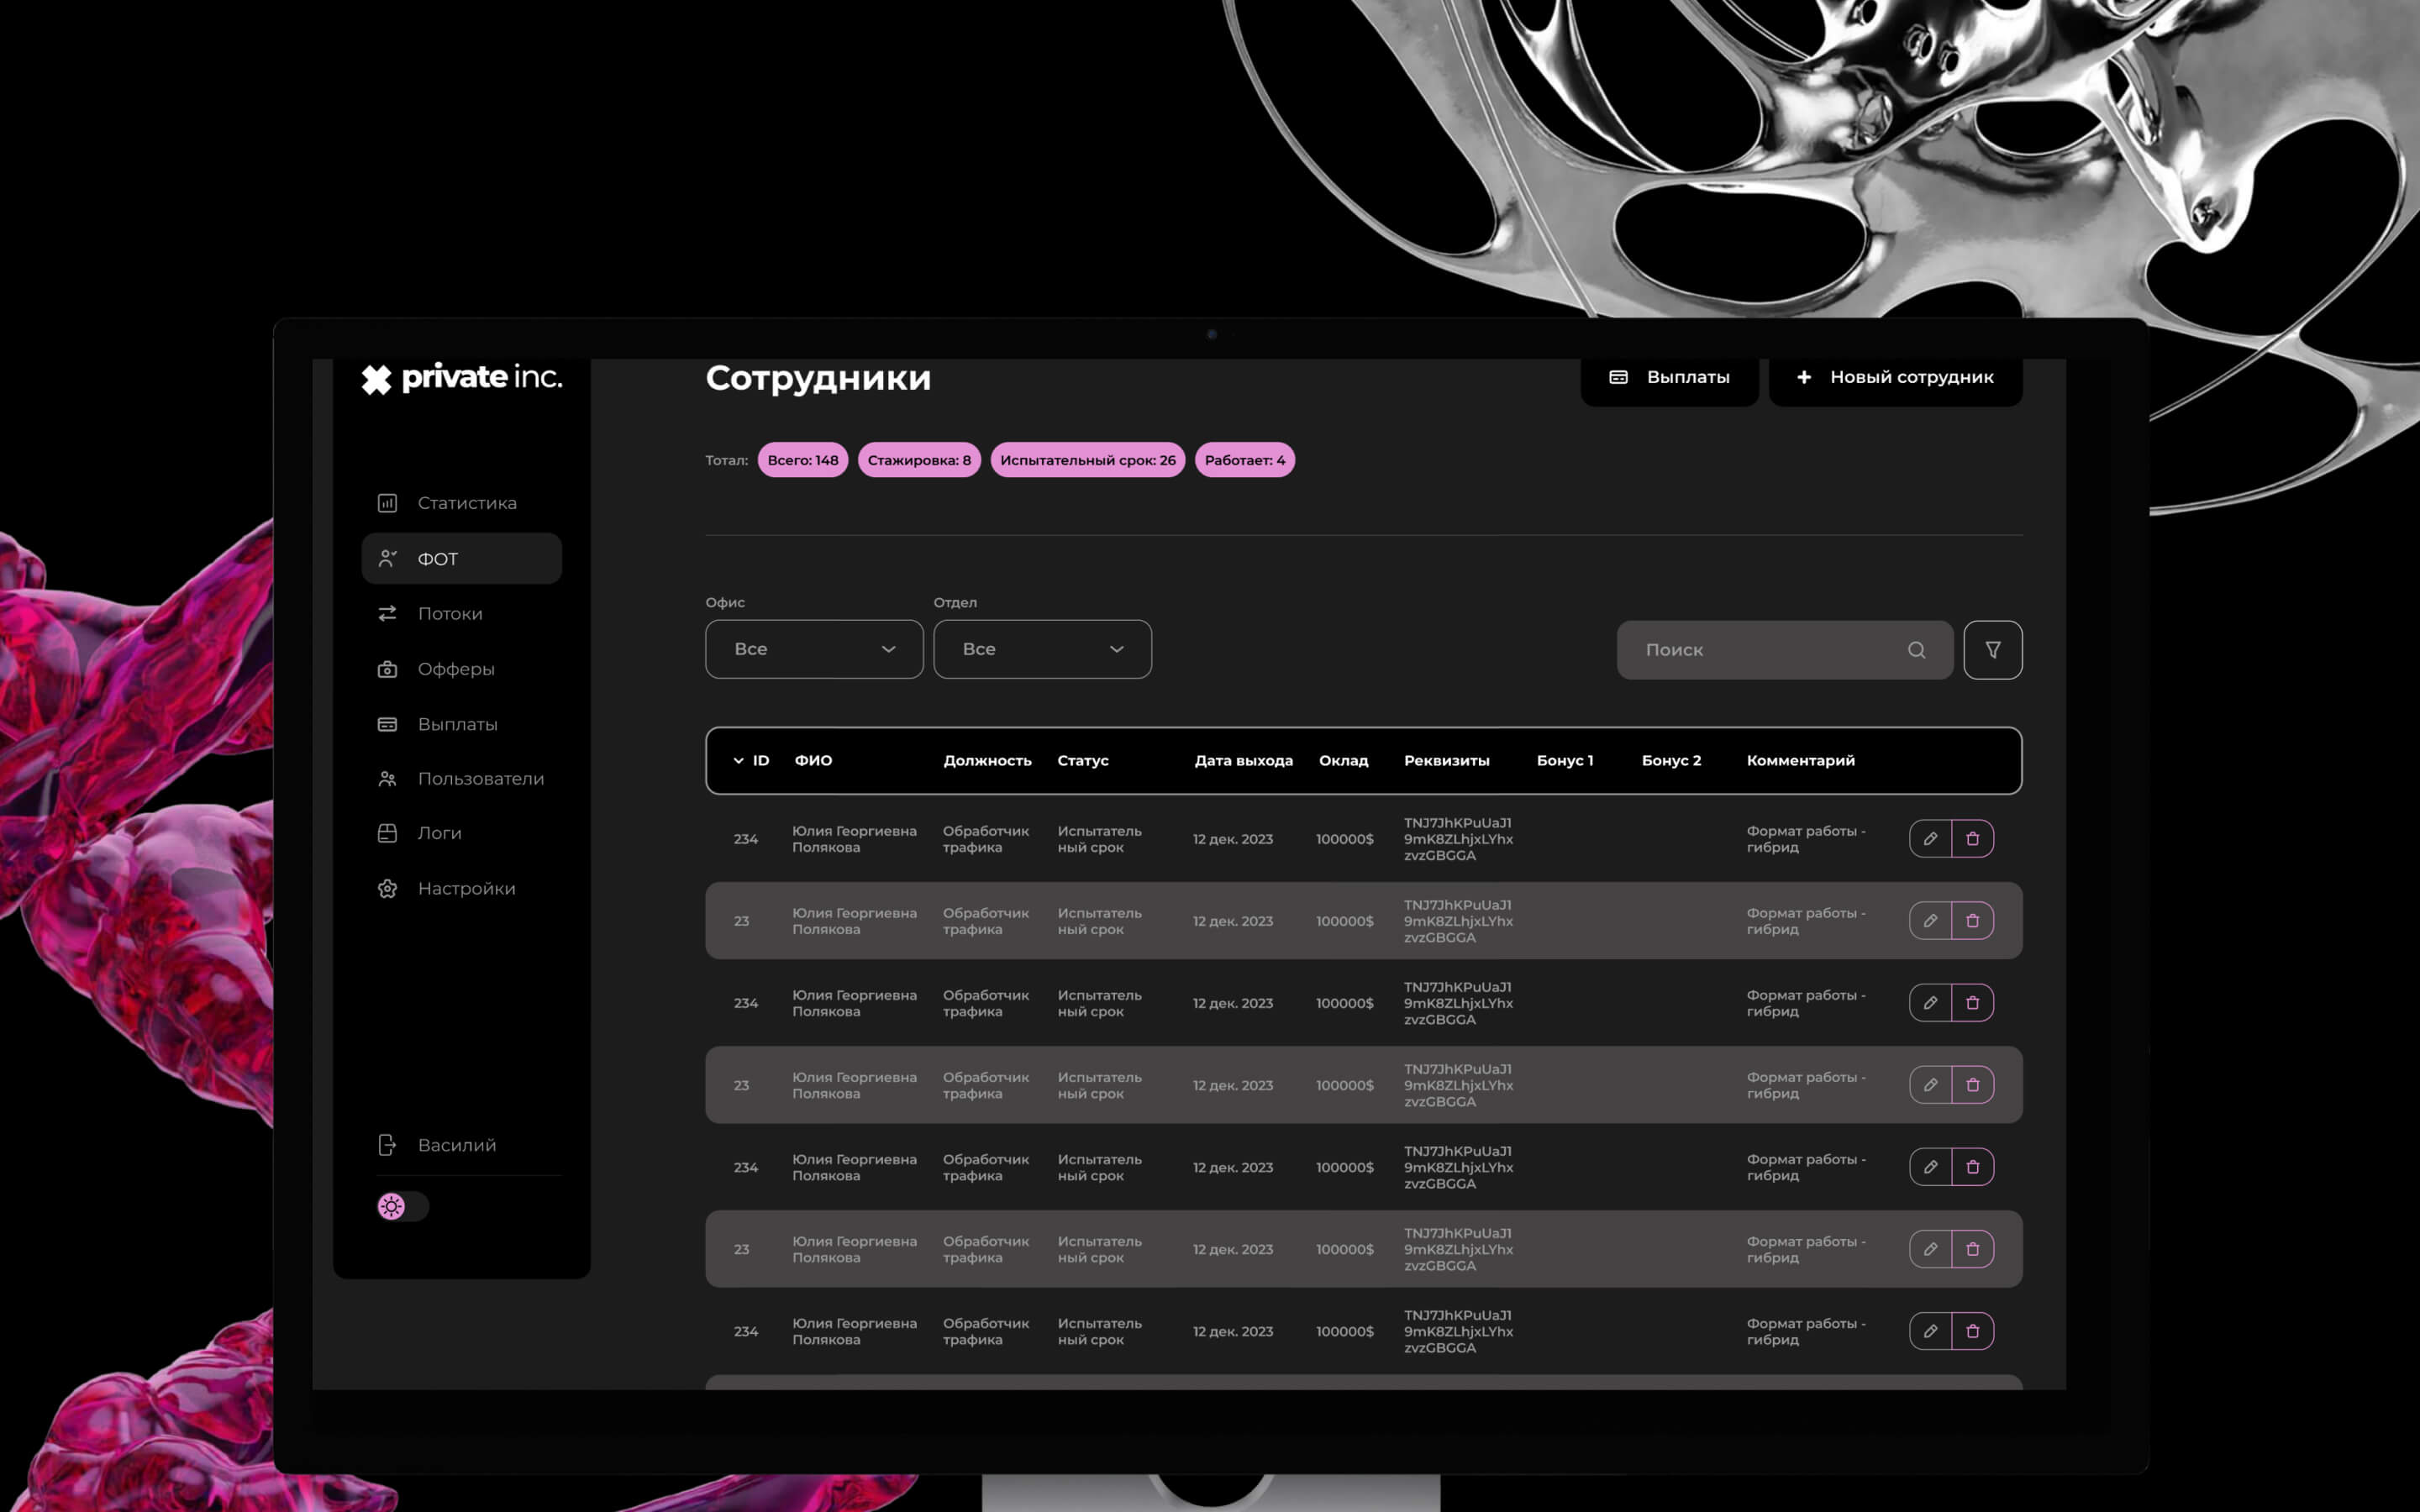2420x1512 pixels.
Task: Click the delete trash icon in the first table row
Action: pyautogui.click(x=1972, y=839)
